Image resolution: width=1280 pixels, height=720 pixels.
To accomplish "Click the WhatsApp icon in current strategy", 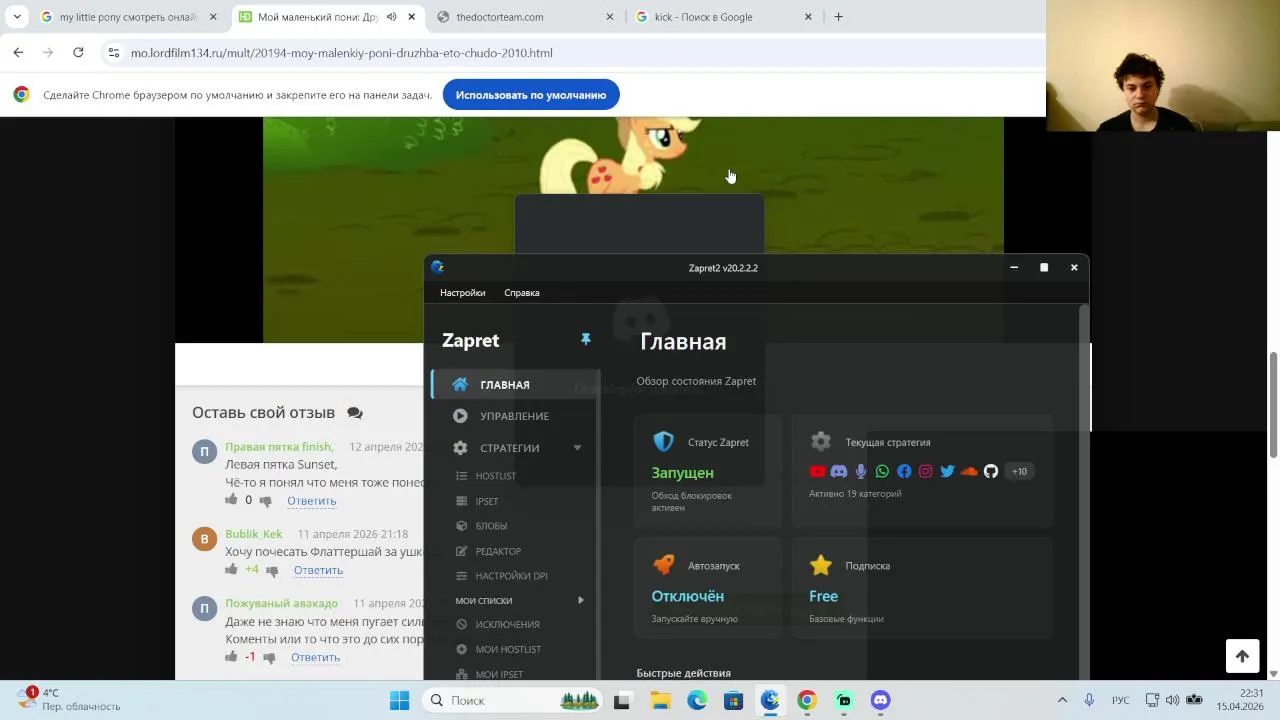I will click(882, 471).
